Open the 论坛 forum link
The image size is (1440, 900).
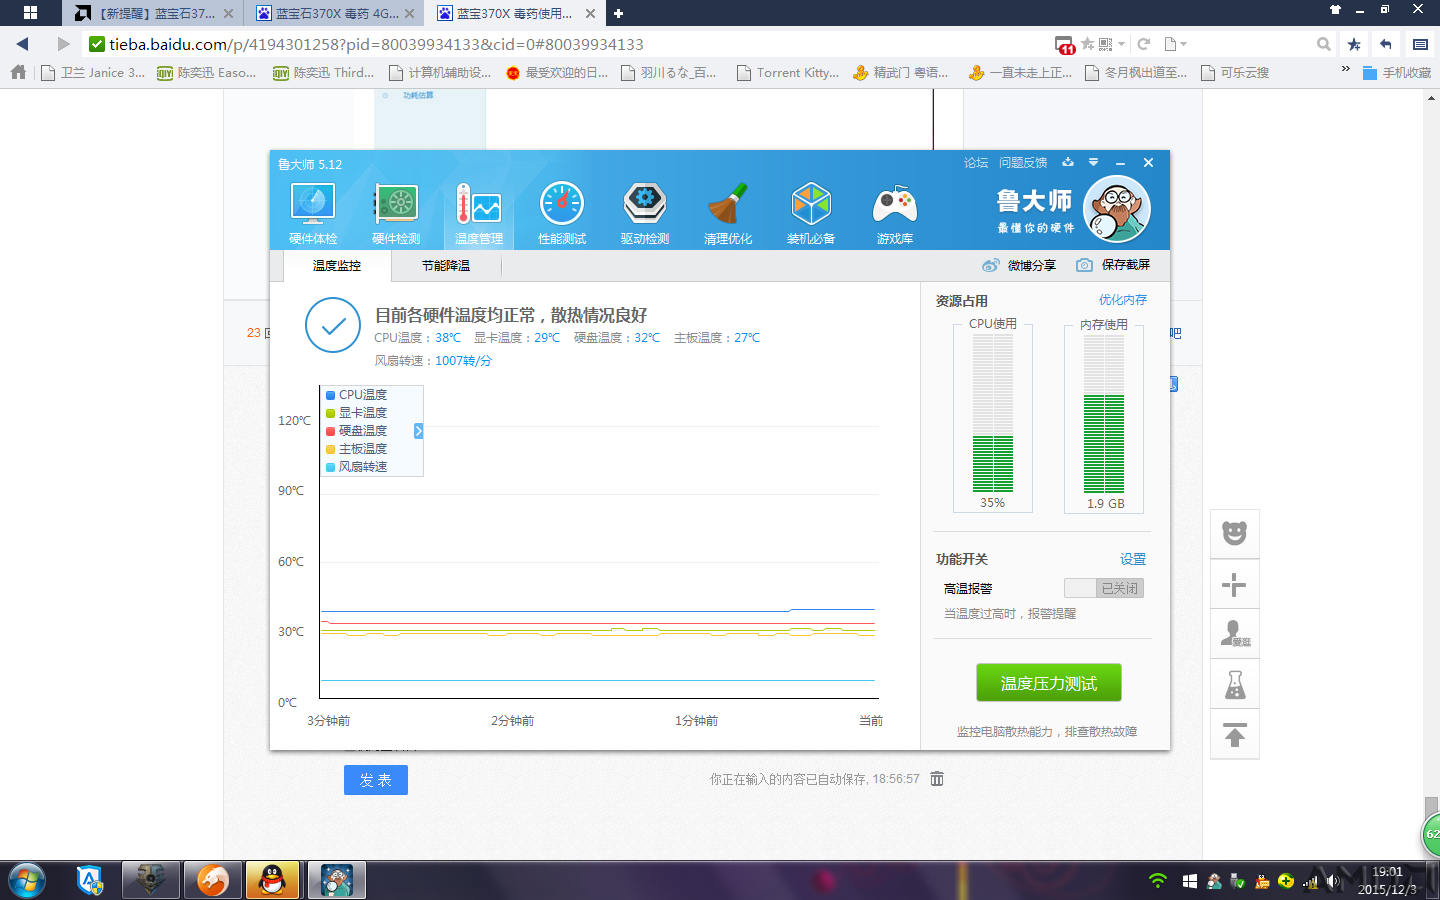coord(976,163)
